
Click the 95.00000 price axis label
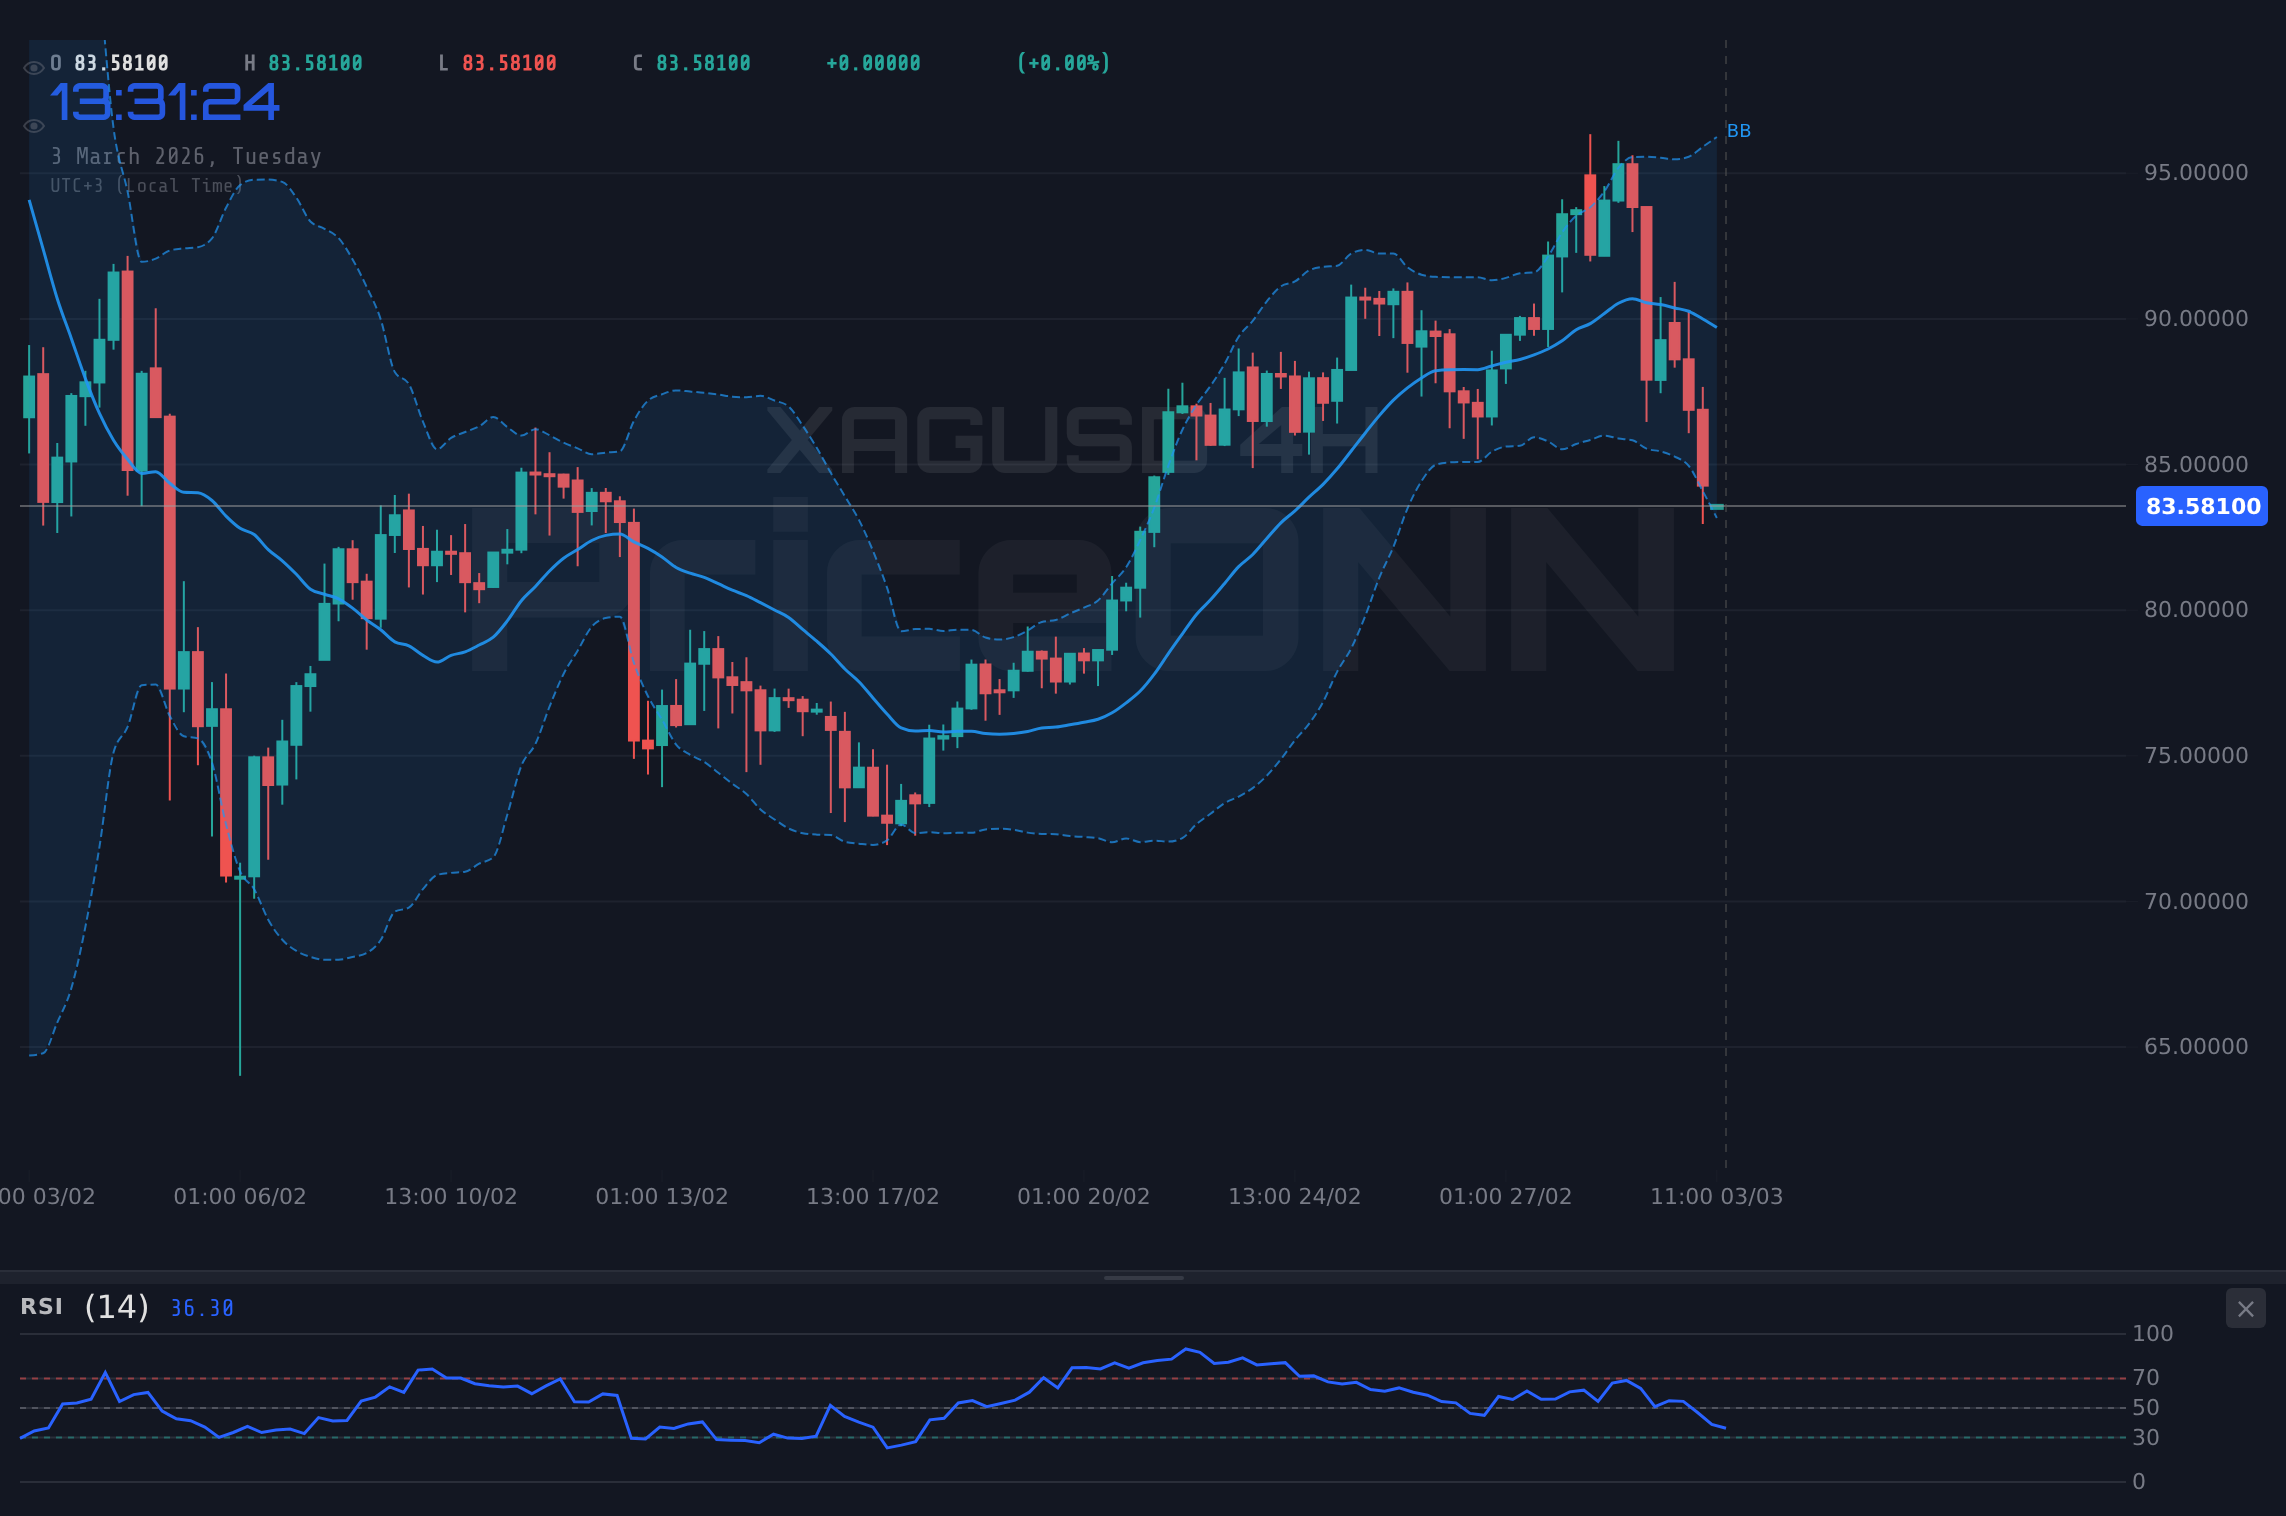2196,172
